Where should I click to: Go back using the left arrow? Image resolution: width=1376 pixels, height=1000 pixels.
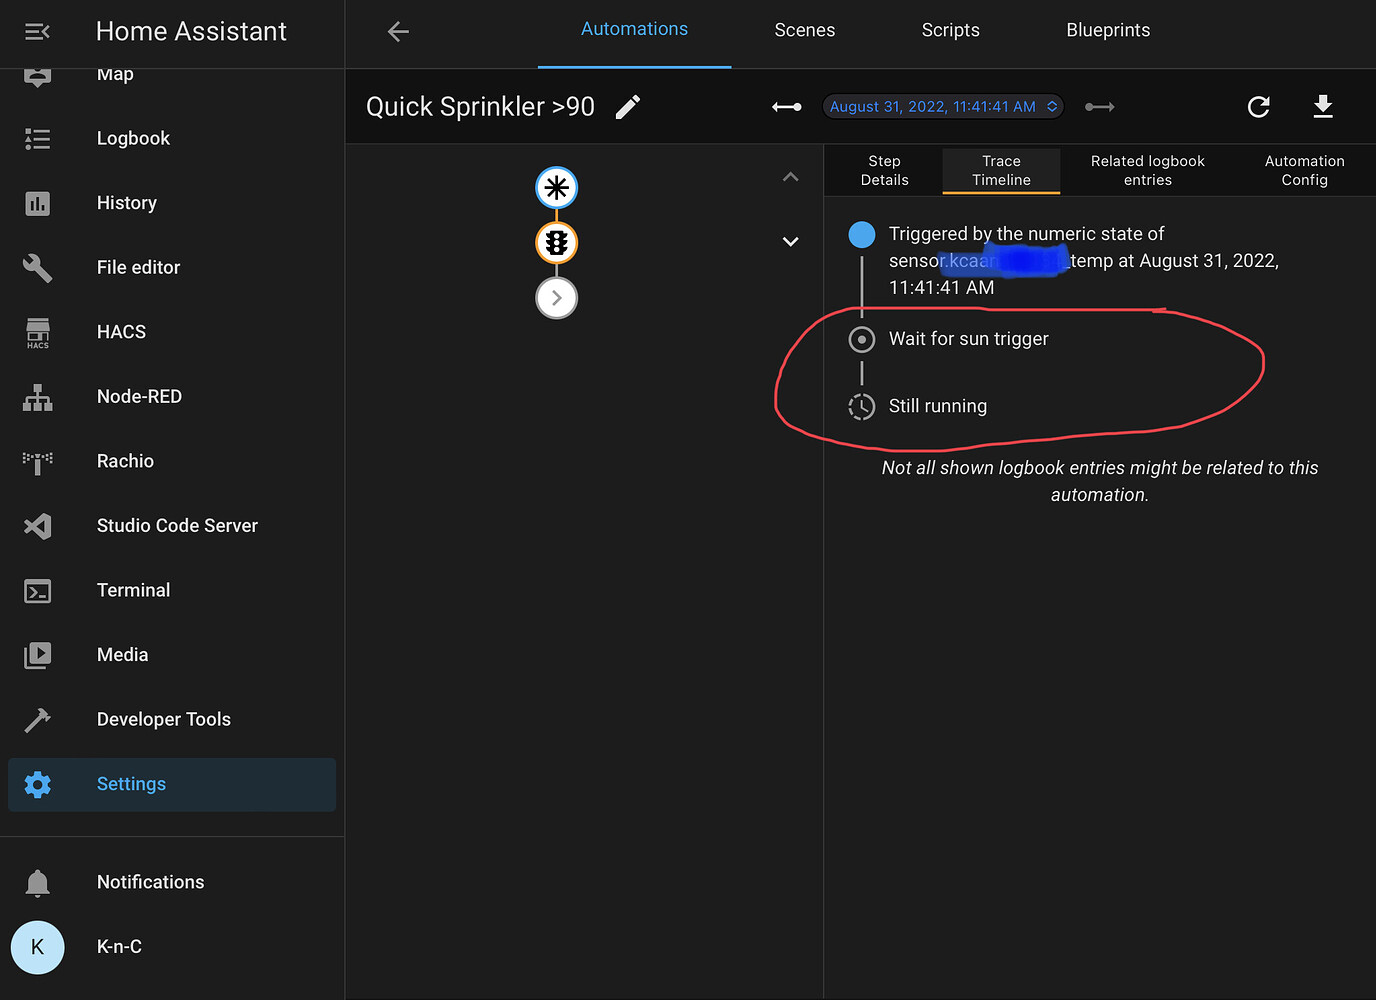click(x=398, y=32)
